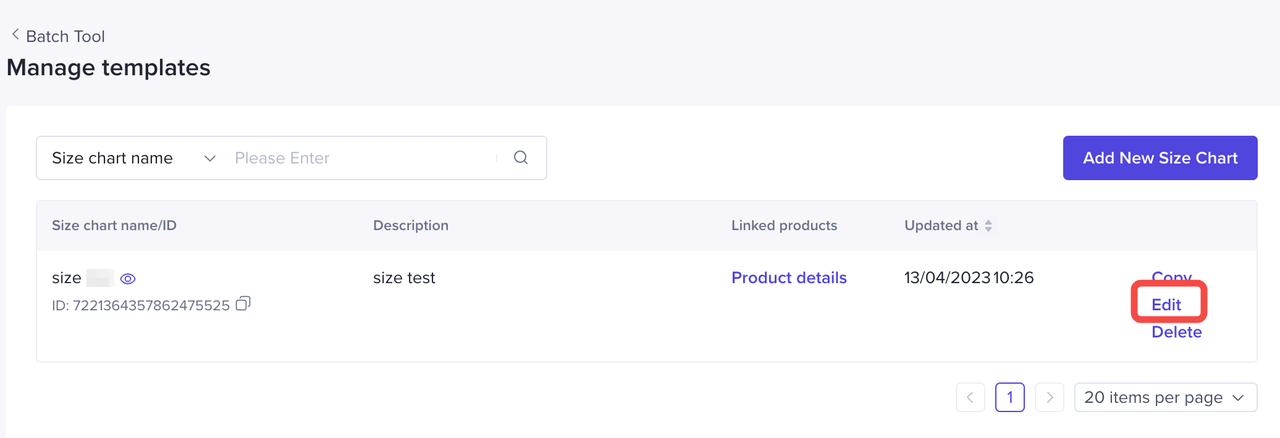Edit the size chart template
1280x438 pixels.
point(1167,304)
